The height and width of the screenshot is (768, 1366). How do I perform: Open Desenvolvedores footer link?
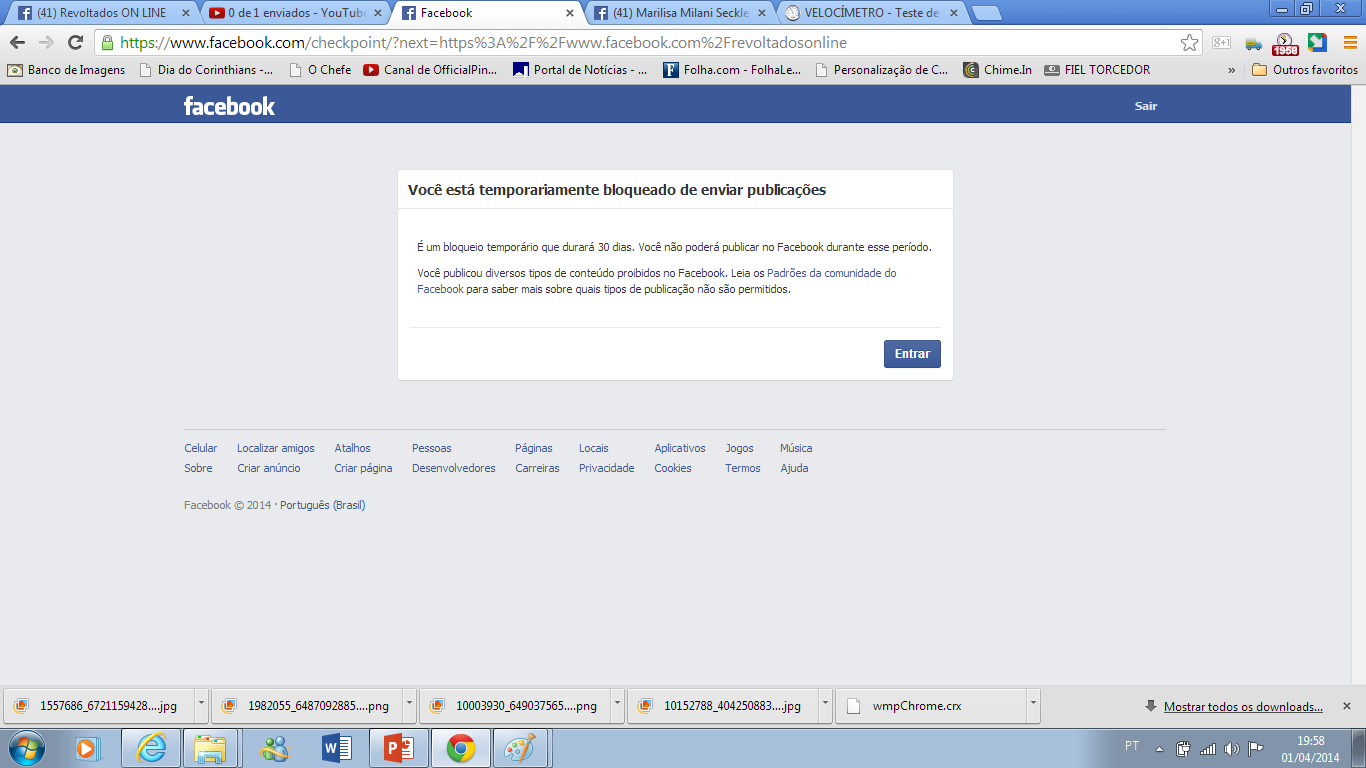click(454, 468)
